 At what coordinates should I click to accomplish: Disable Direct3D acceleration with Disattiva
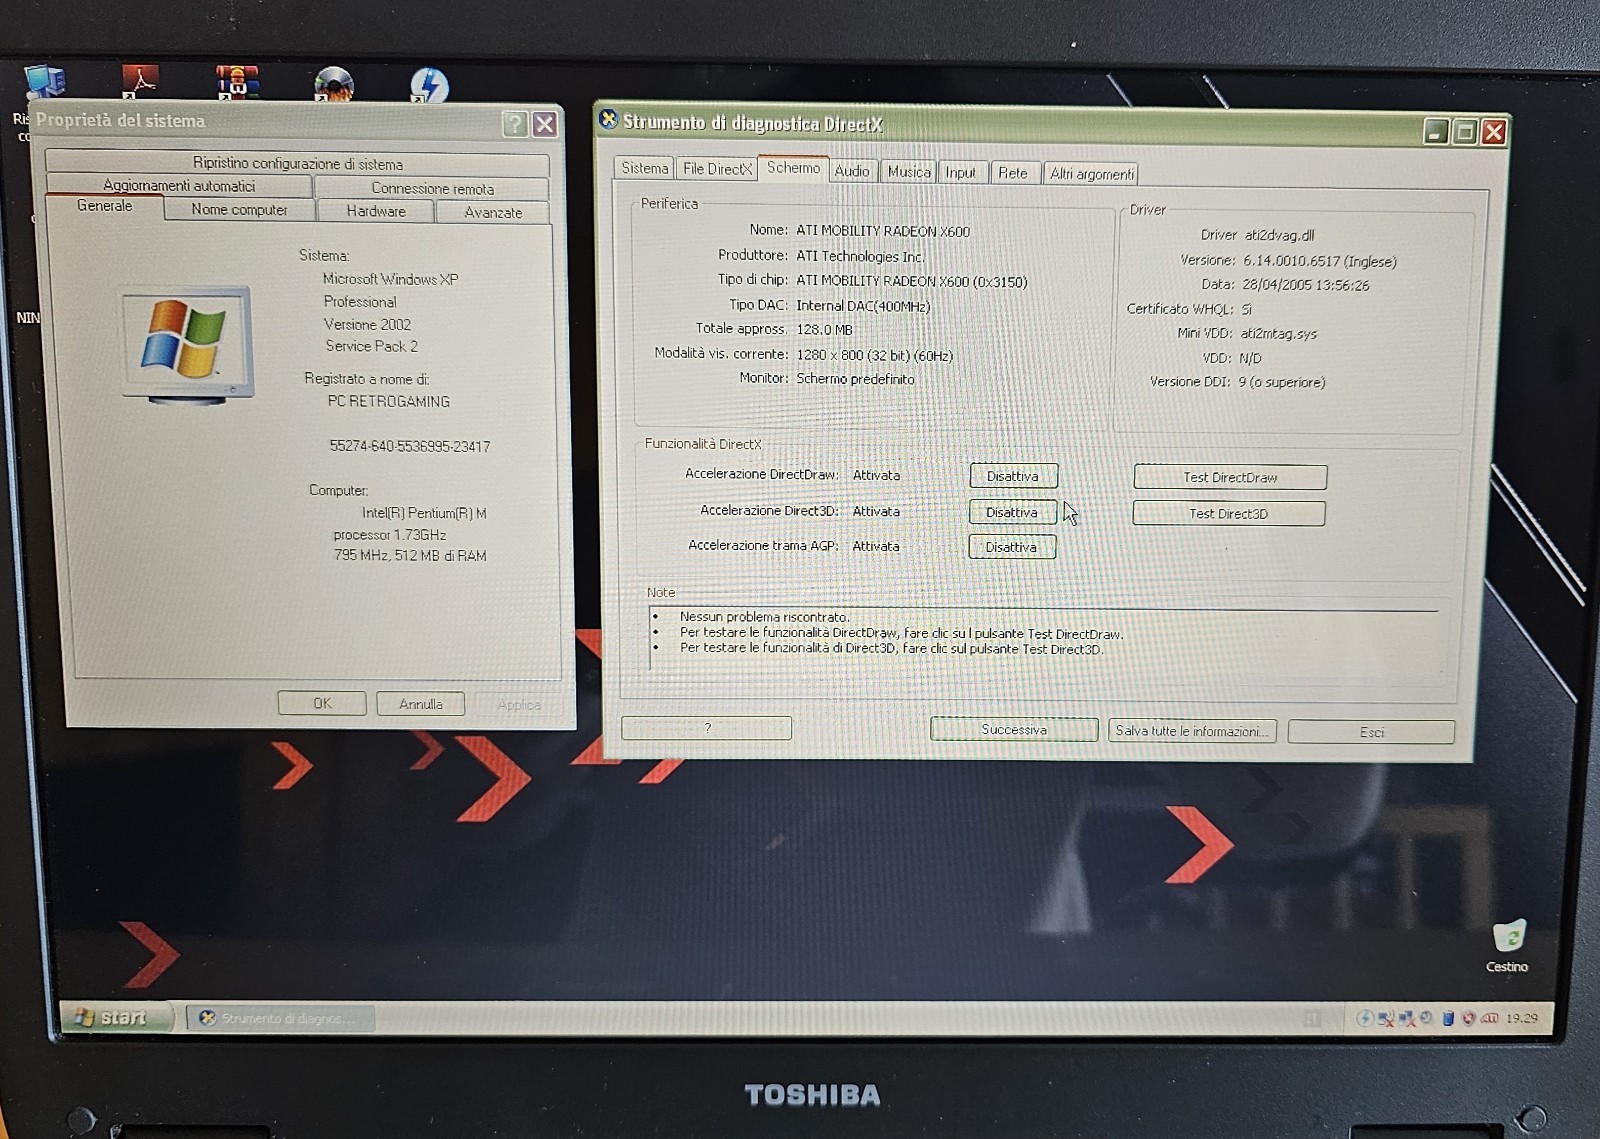coord(1012,512)
